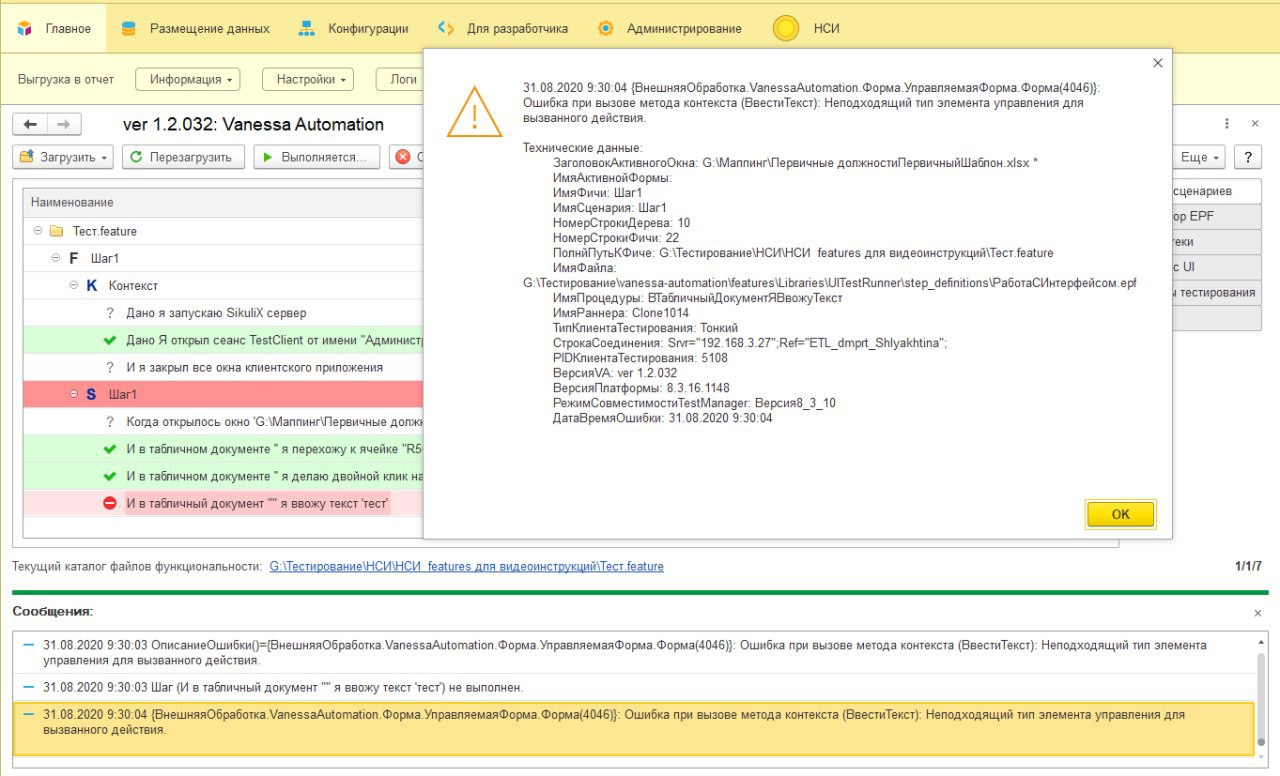The image size is (1280, 776).
Task: Switch to the EPF tab
Action: point(1216,216)
